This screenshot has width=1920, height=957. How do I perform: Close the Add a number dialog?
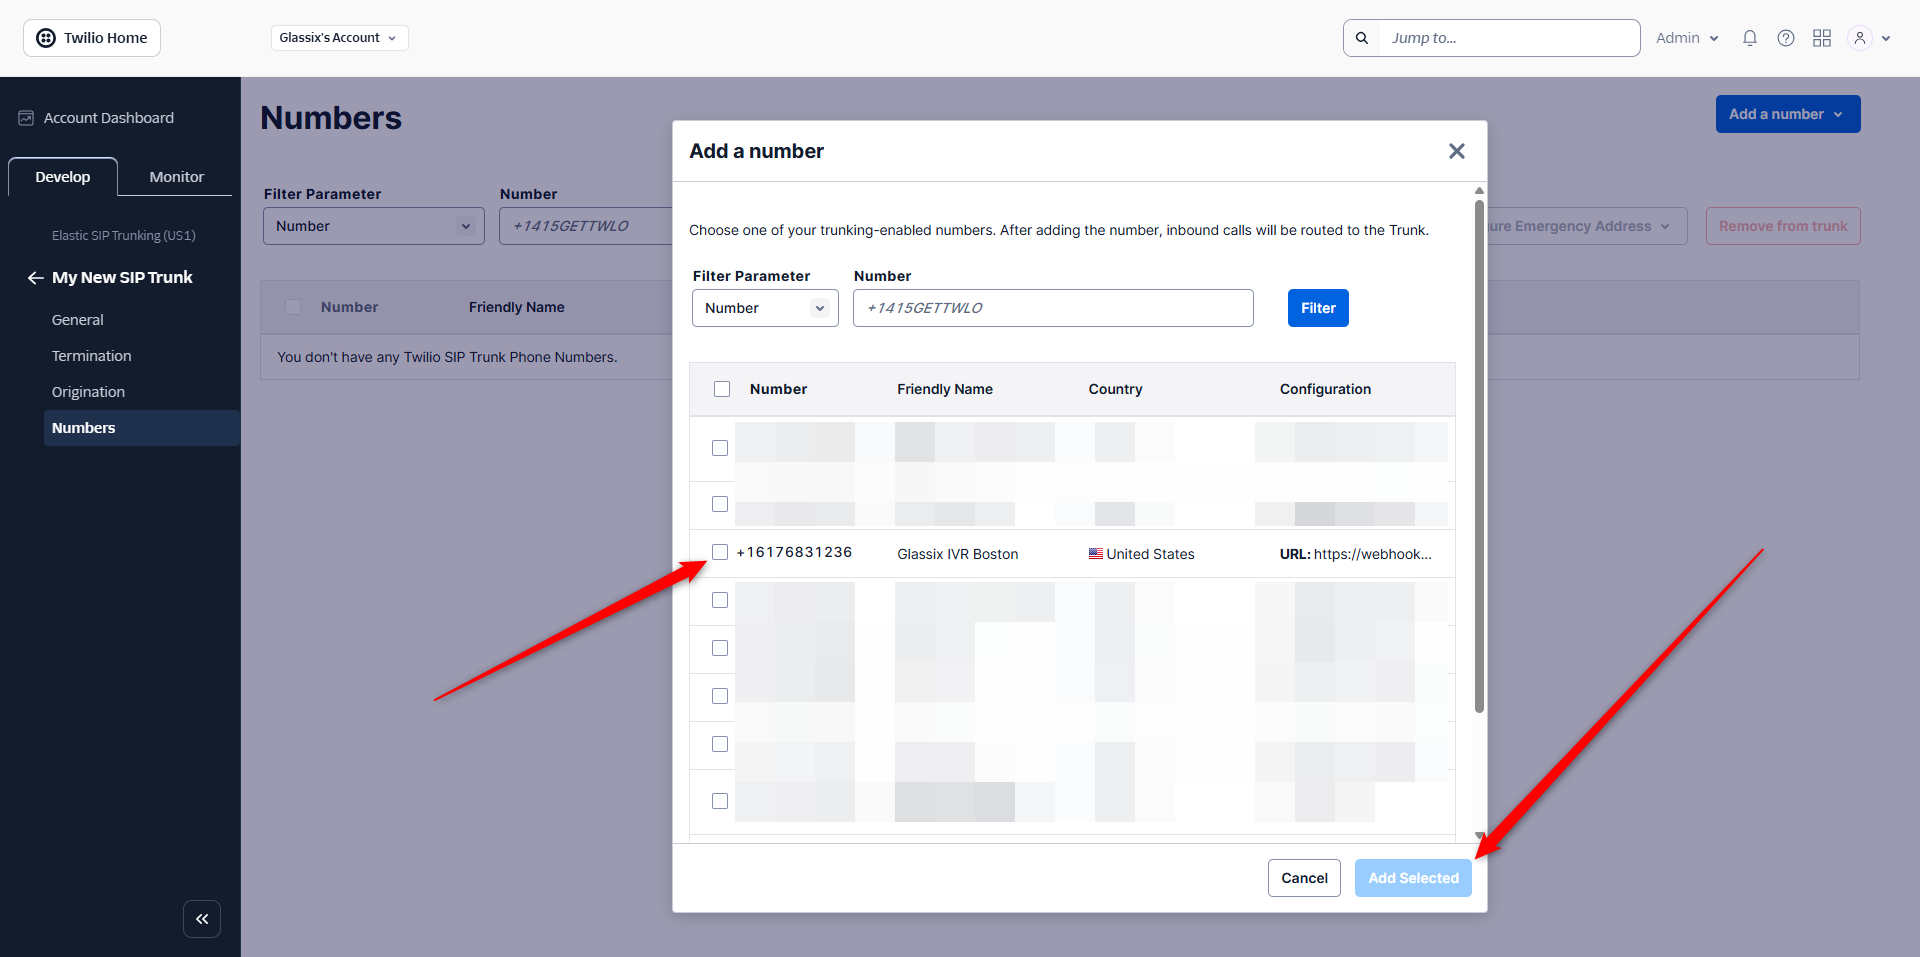pos(1457,151)
